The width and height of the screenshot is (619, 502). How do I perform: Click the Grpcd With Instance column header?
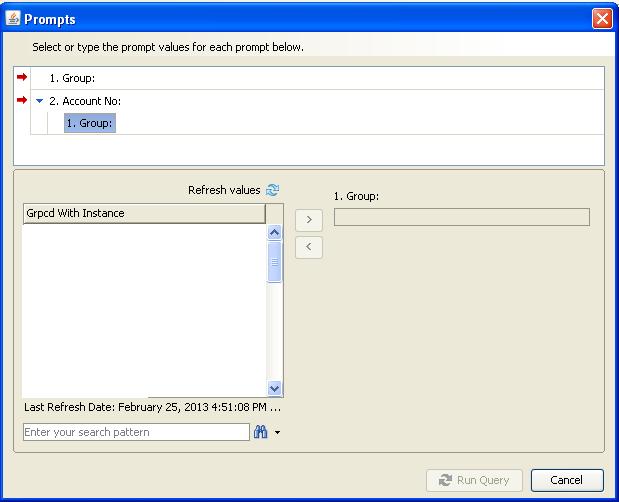pyautogui.click(x=143, y=213)
